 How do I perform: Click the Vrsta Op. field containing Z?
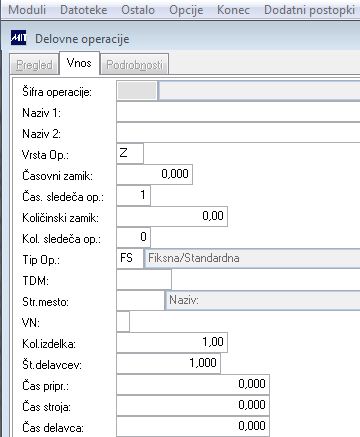[x=130, y=153]
